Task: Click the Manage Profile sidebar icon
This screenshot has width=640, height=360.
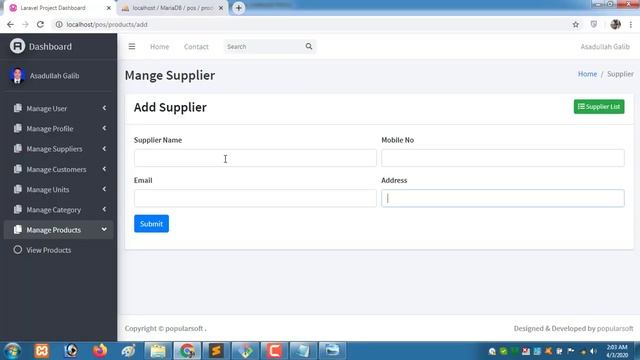Action: pos(18,128)
